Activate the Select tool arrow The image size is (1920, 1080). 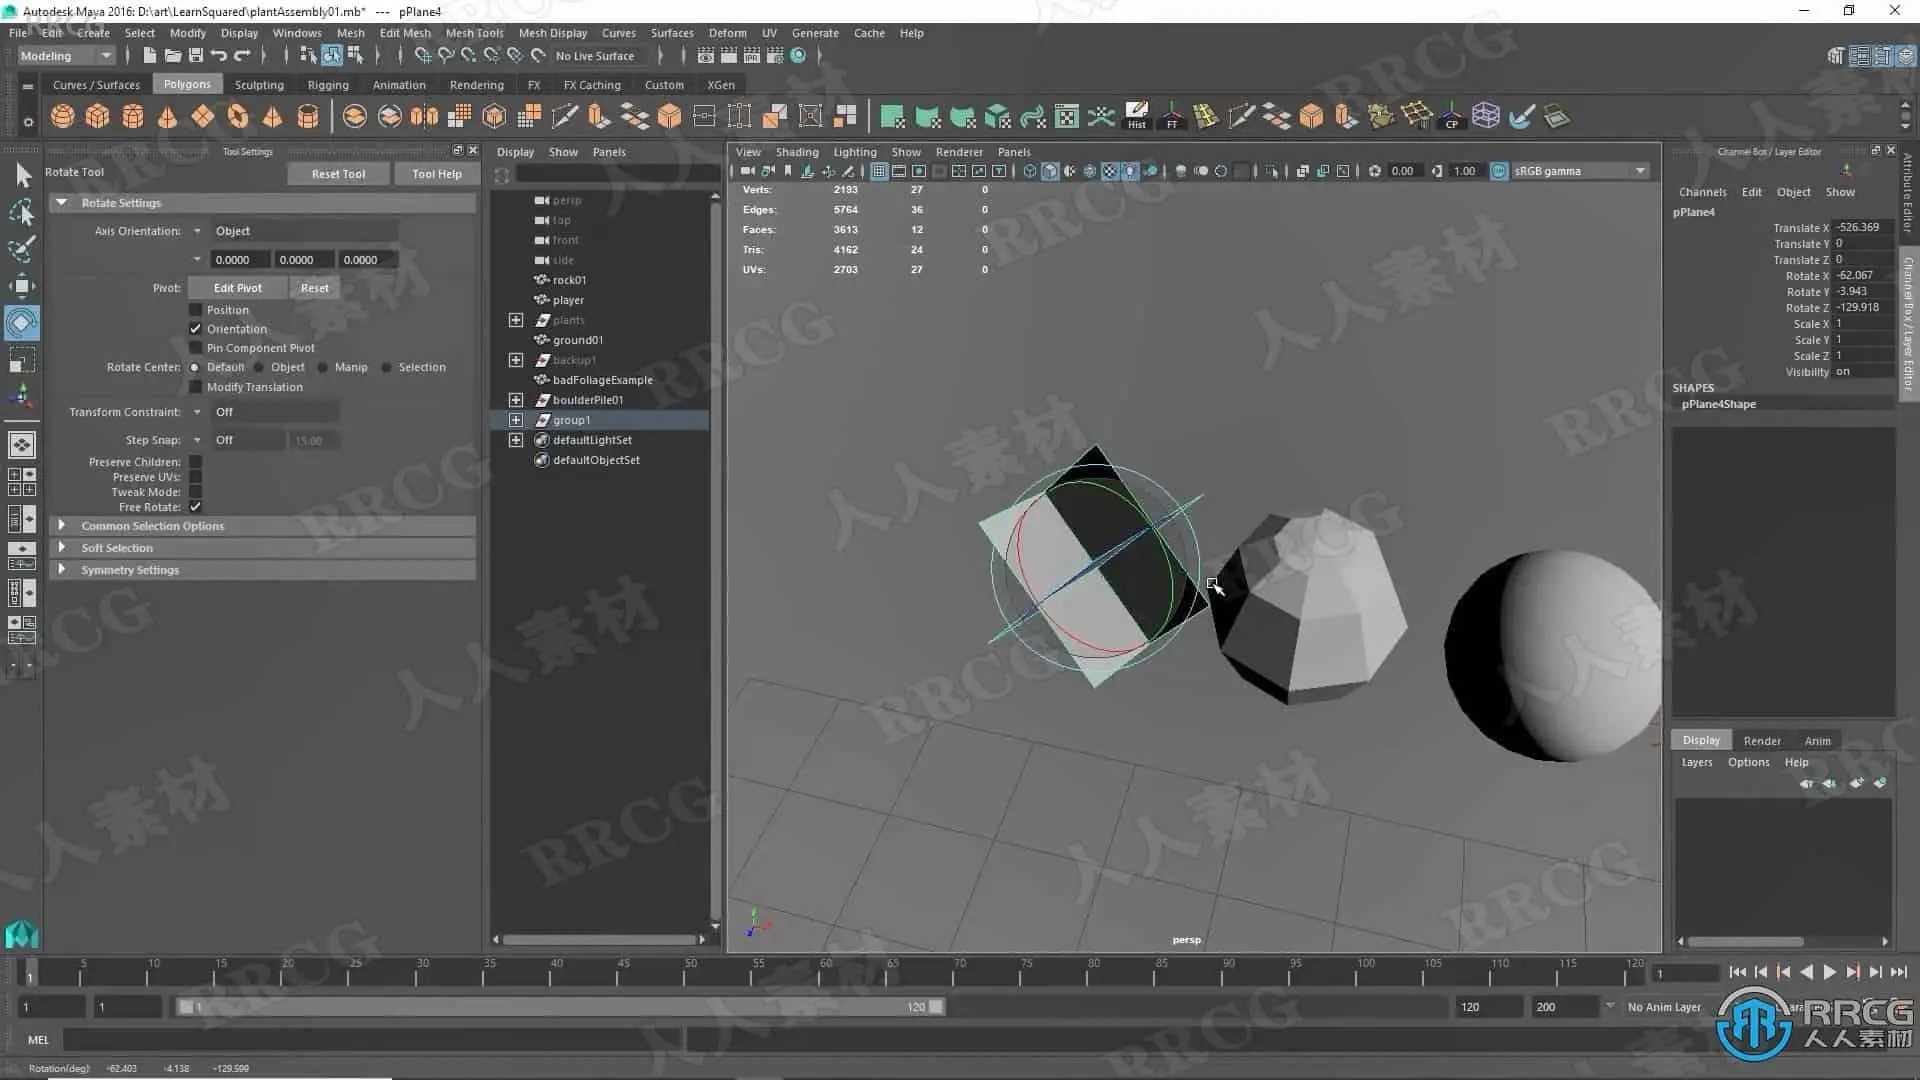click(22, 176)
